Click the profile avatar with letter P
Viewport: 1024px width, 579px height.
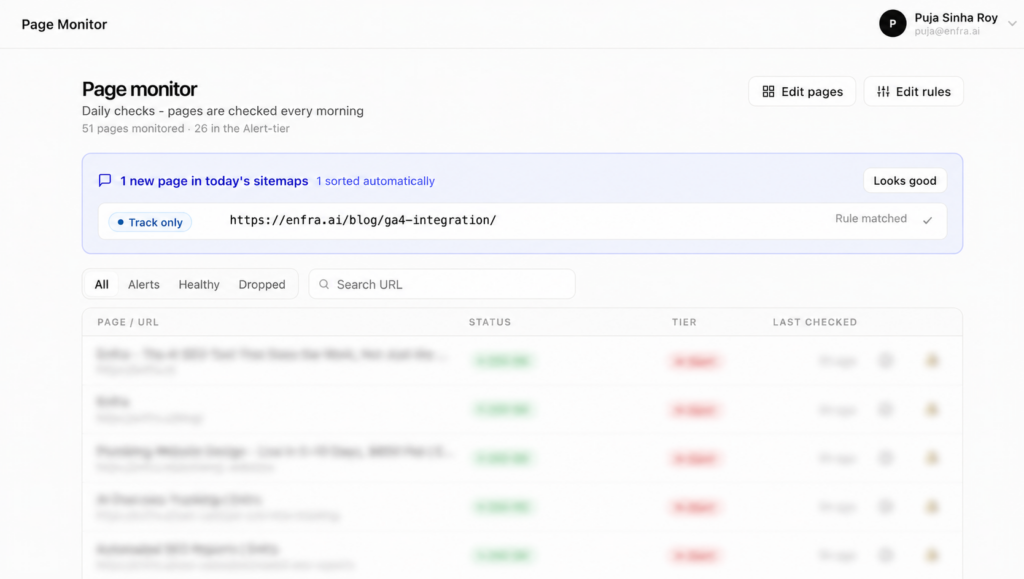[x=892, y=23]
